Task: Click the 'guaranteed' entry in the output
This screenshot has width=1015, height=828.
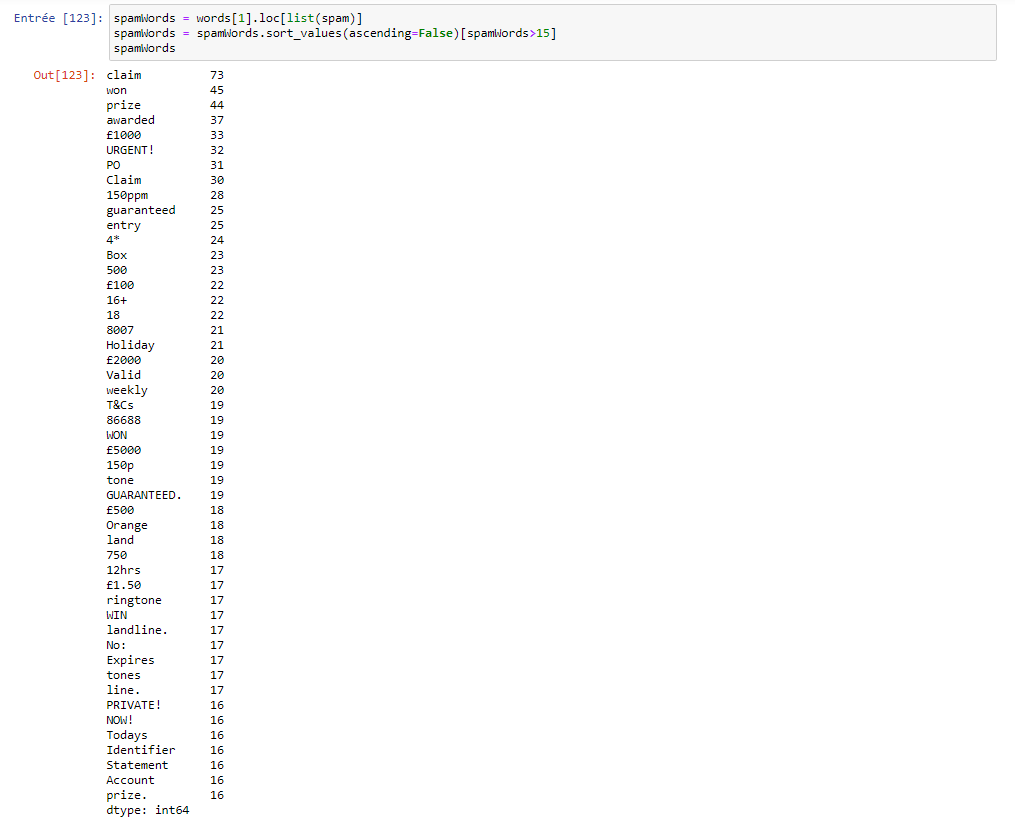Action: 141,210
